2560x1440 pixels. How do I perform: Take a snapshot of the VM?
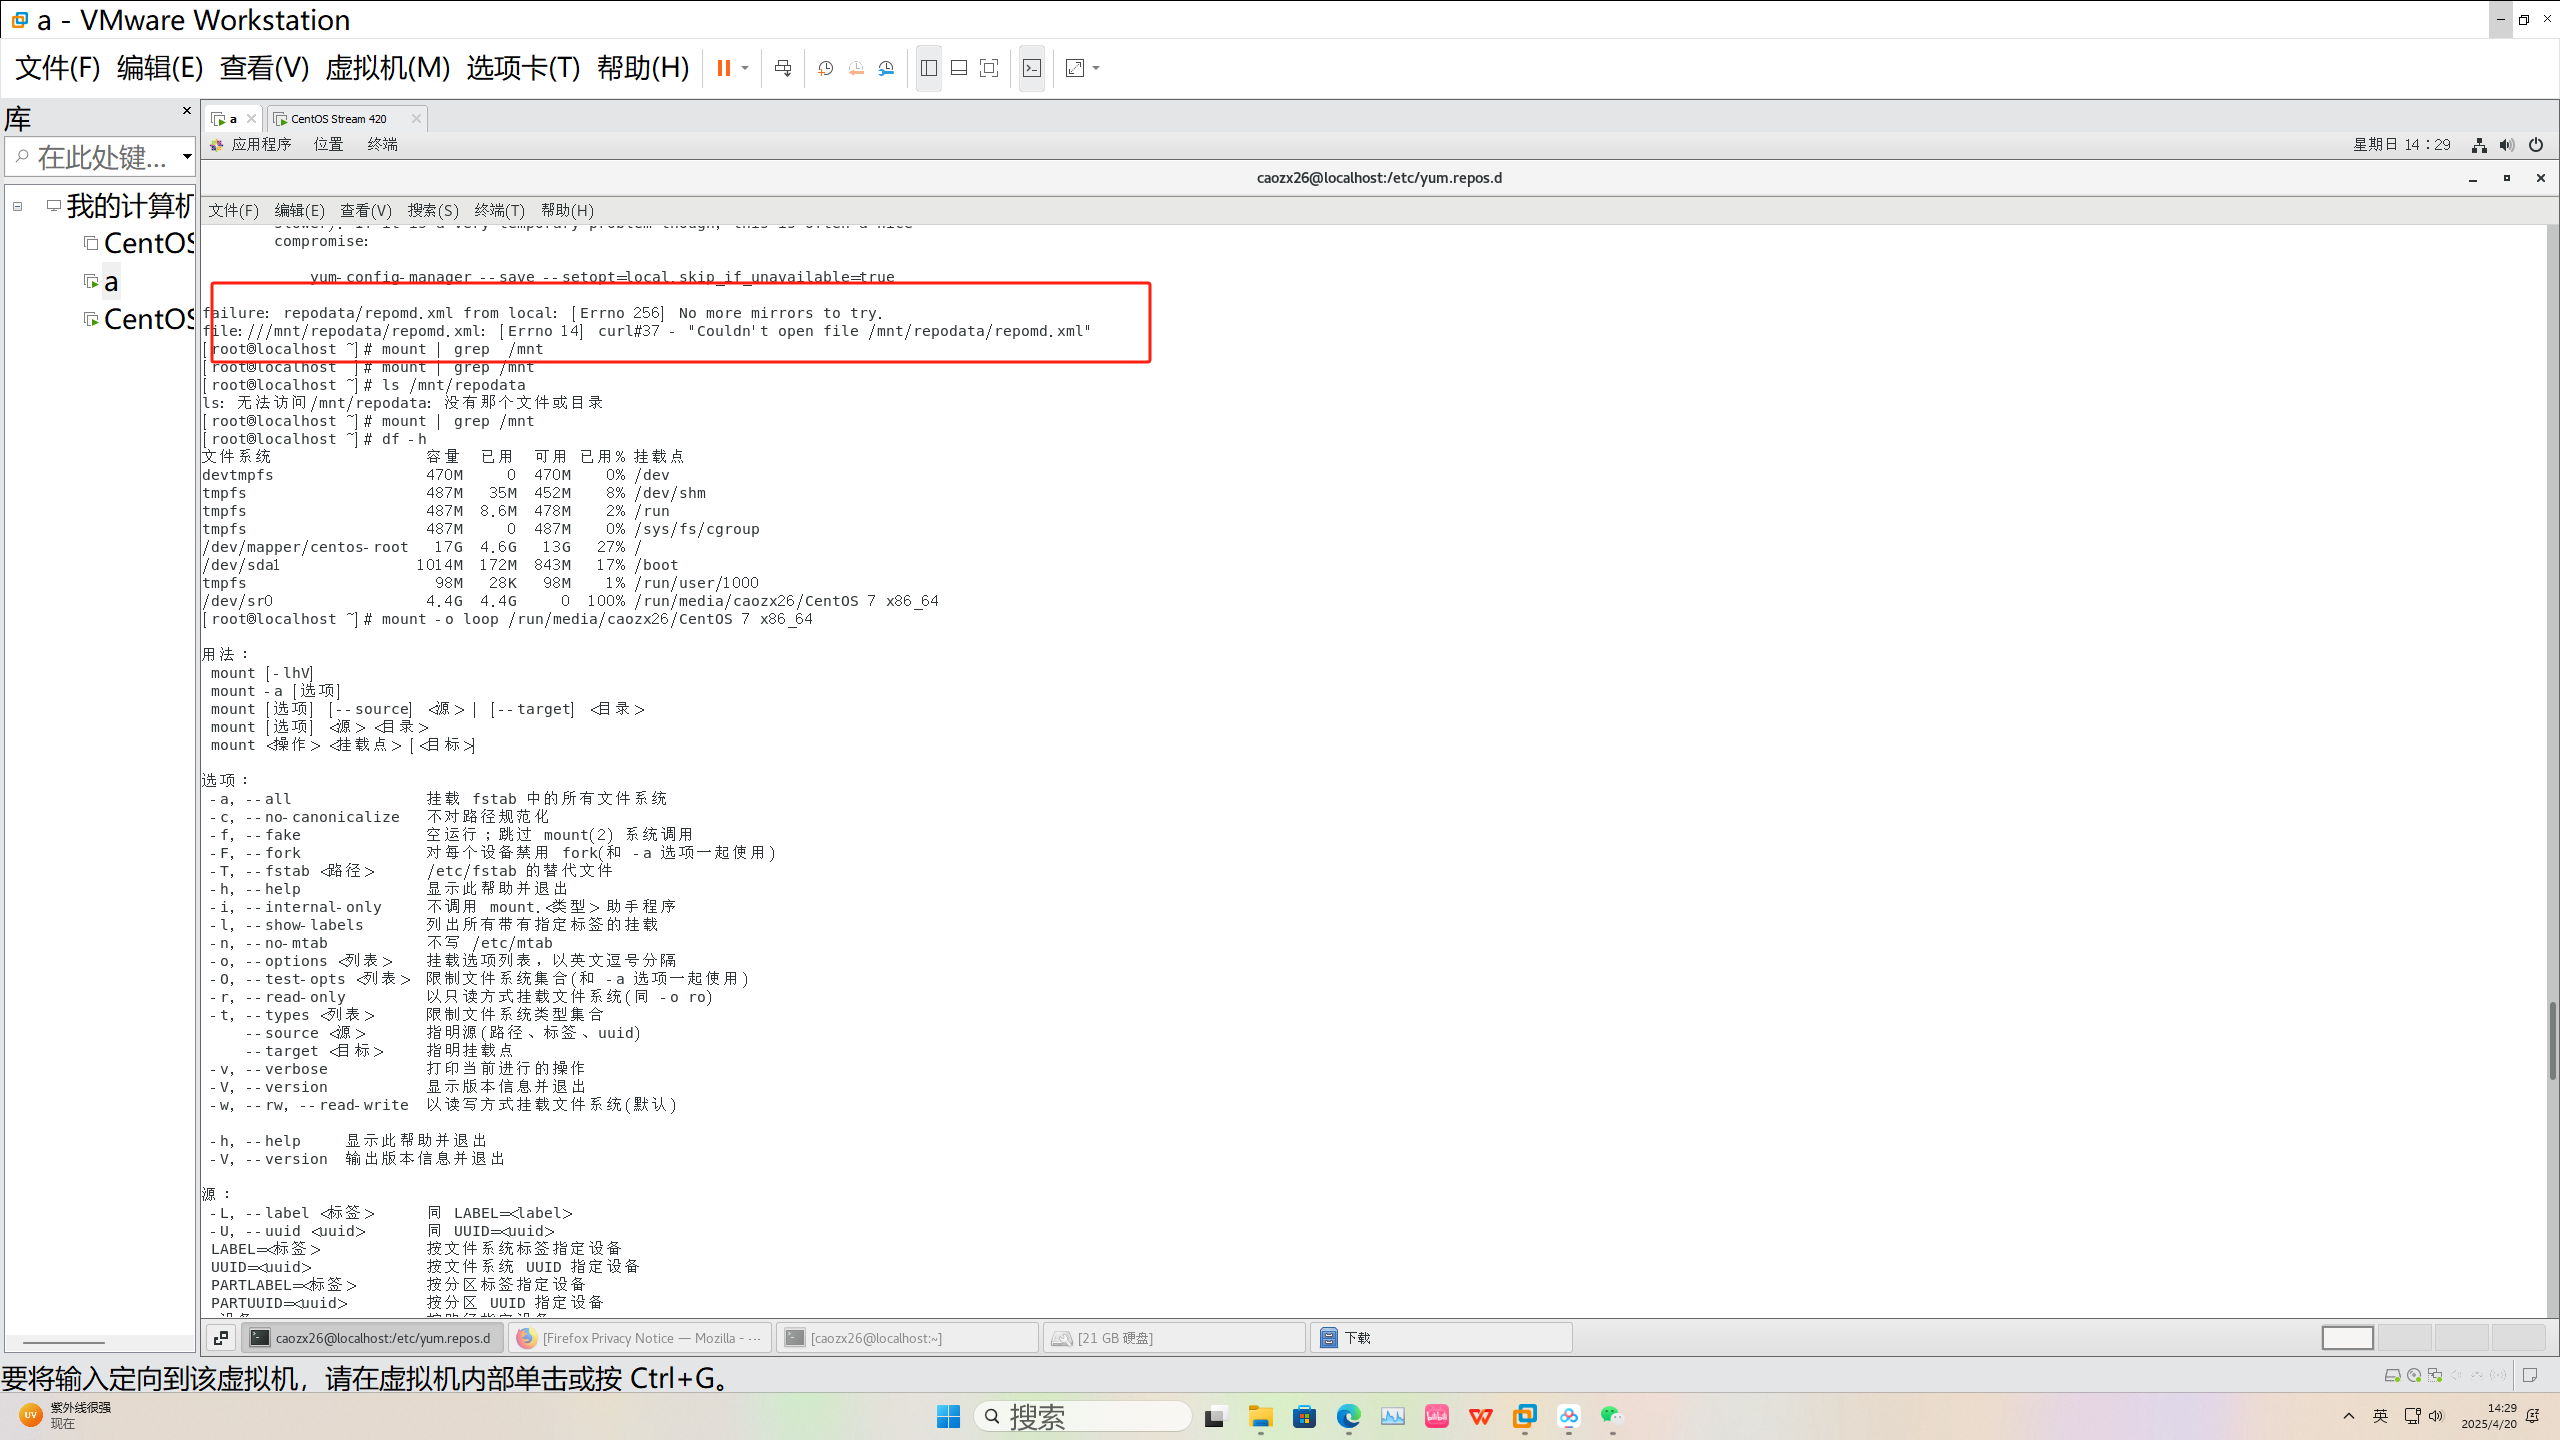pyautogui.click(x=825, y=68)
